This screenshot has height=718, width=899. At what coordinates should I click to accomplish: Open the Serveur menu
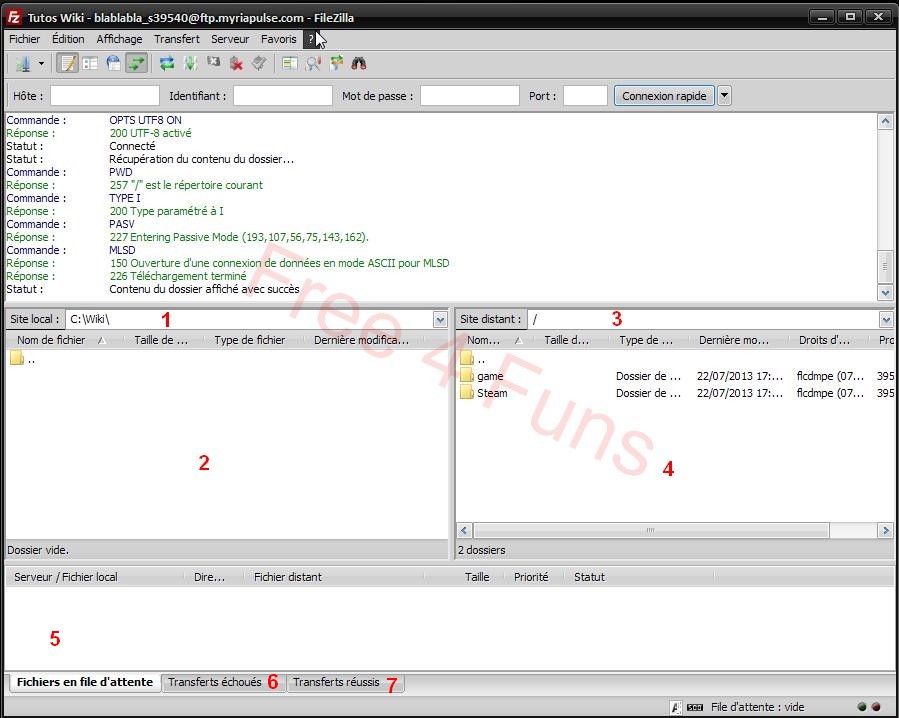(x=230, y=39)
